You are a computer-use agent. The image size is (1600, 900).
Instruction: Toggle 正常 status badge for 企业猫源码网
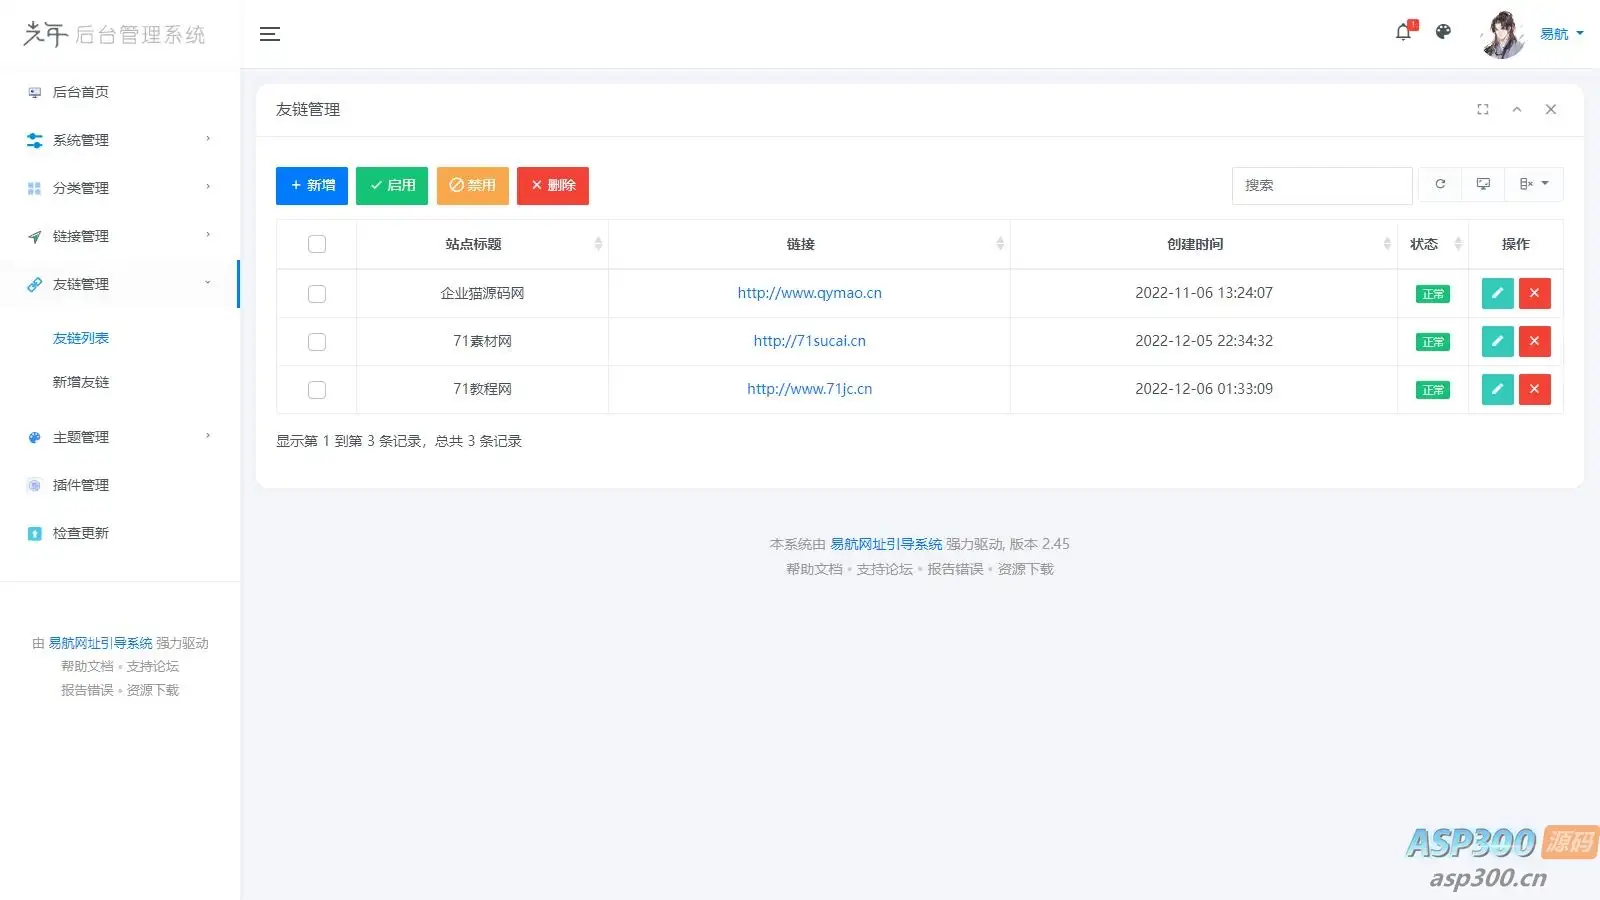click(1433, 294)
